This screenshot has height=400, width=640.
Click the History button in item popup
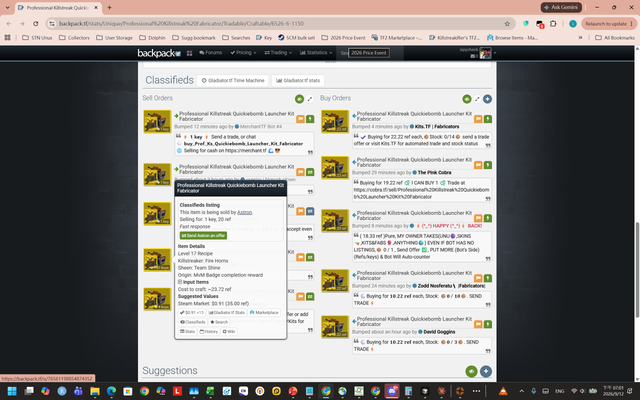pyautogui.click(x=209, y=331)
